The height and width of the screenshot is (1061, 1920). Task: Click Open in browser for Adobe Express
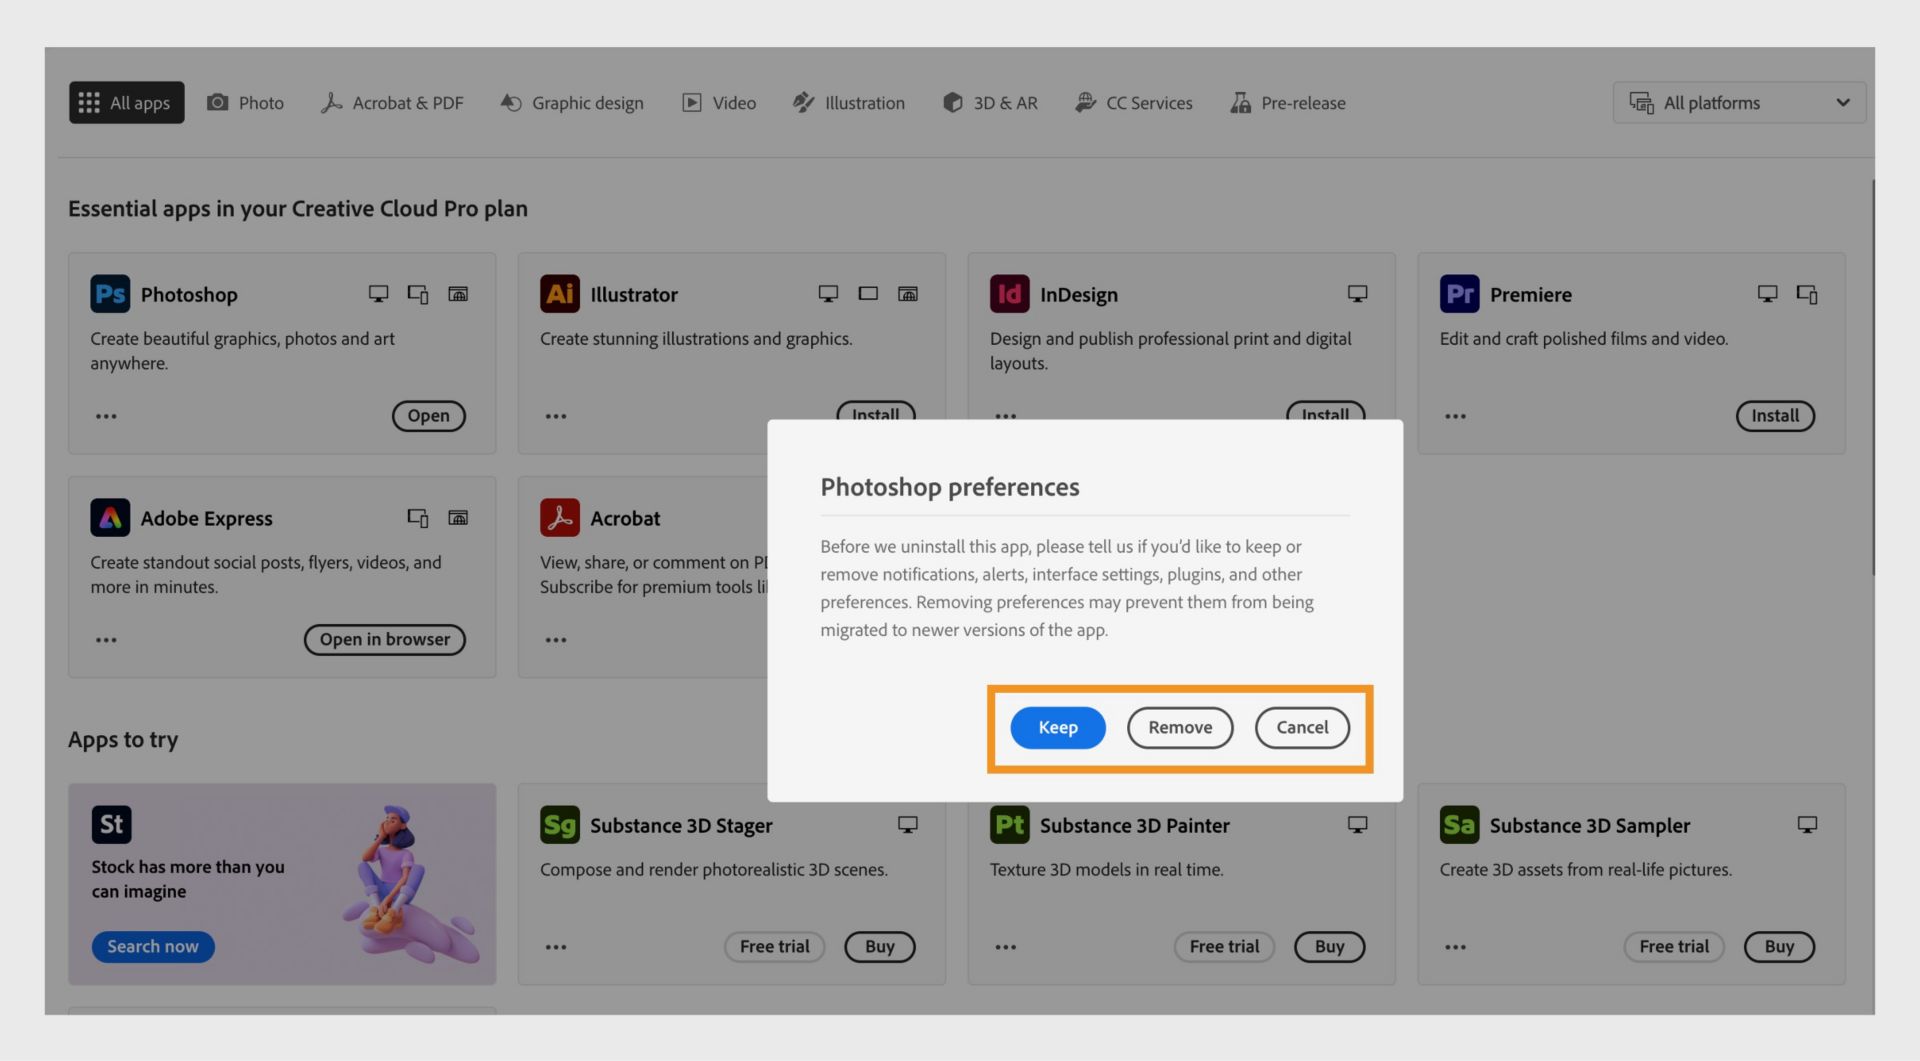[x=385, y=640]
